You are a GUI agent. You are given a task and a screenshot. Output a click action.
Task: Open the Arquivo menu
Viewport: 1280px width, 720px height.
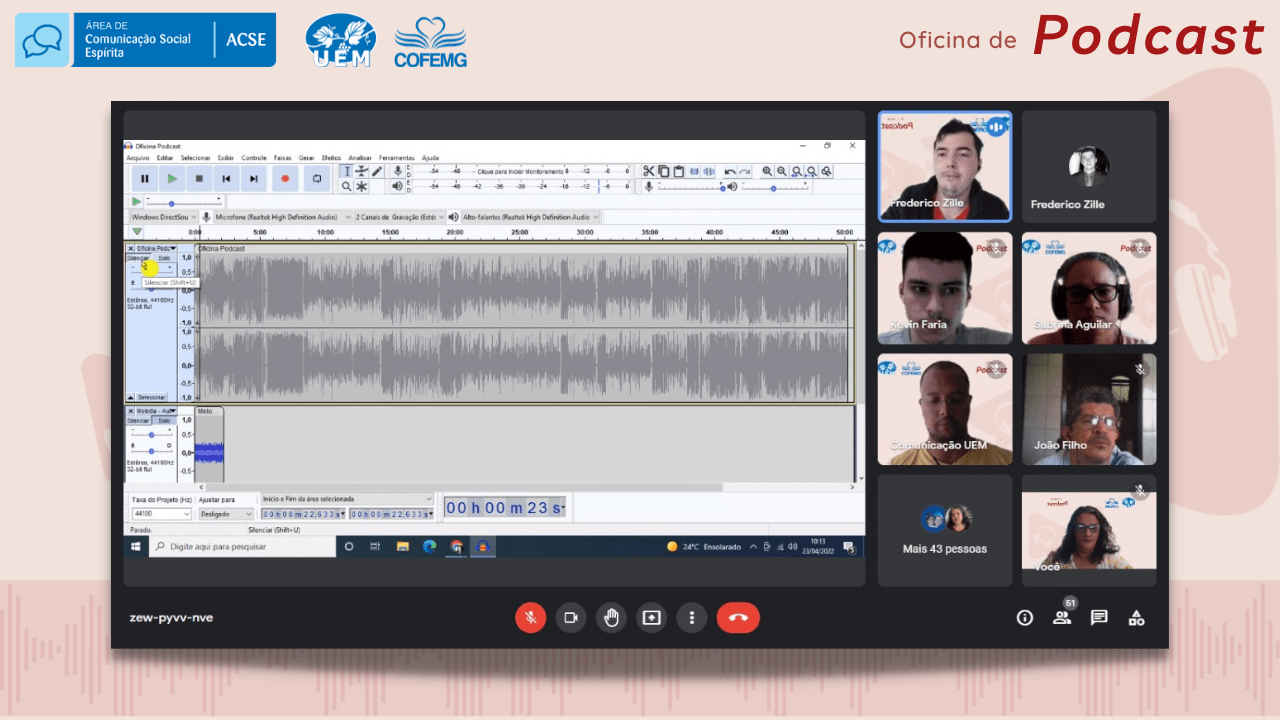tap(138, 158)
